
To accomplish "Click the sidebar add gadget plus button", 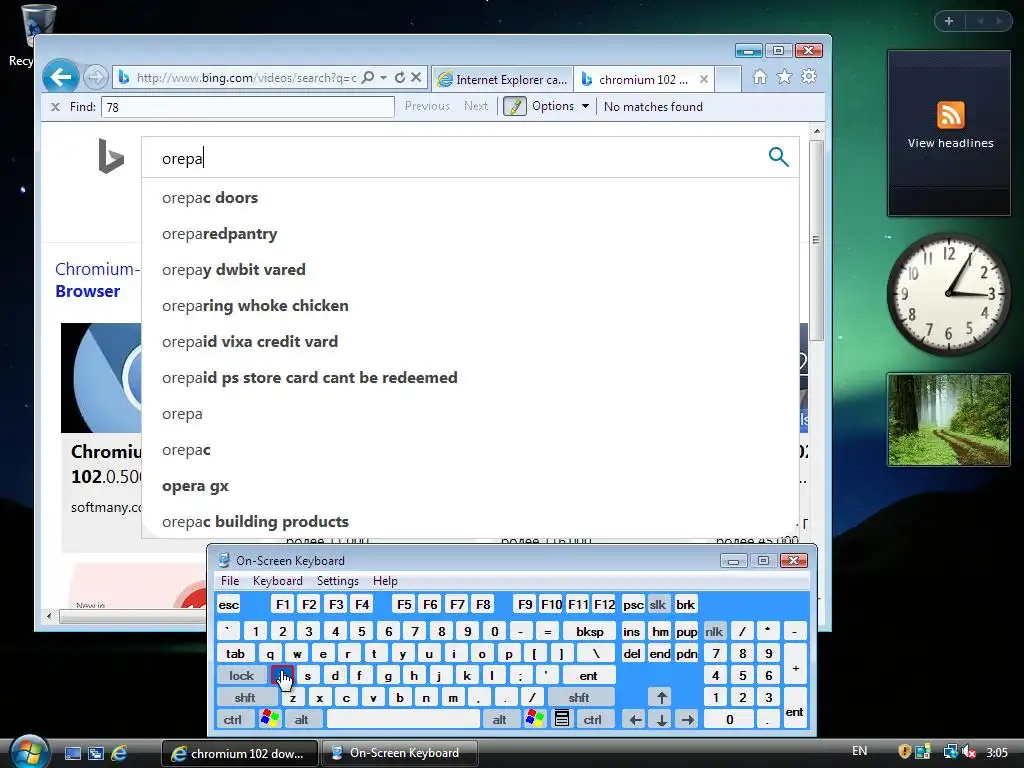I will click(949, 21).
